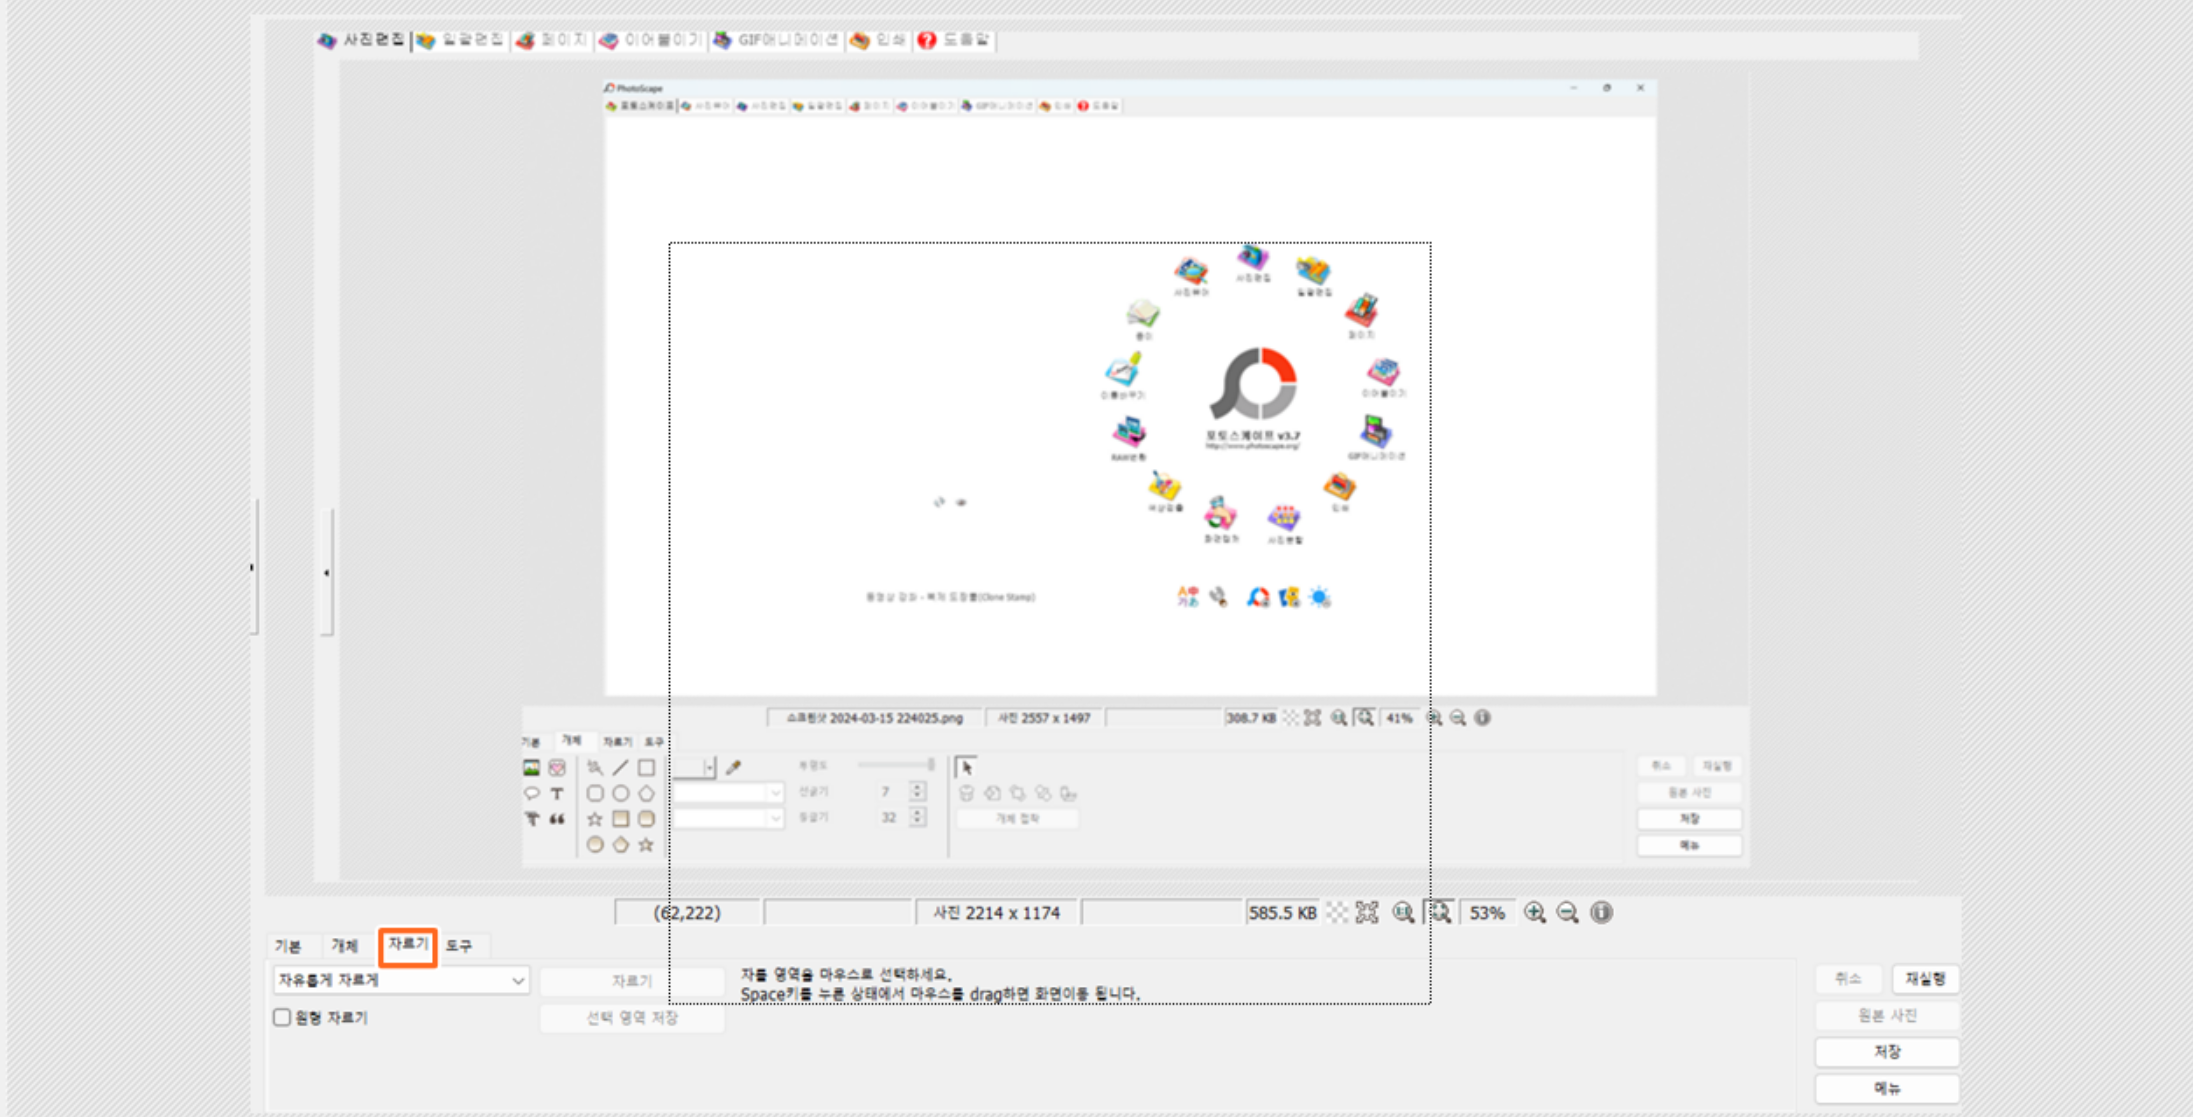2193x1117 pixels.
Task: Click the photo info circle icon
Action: (x=1601, y=912)
